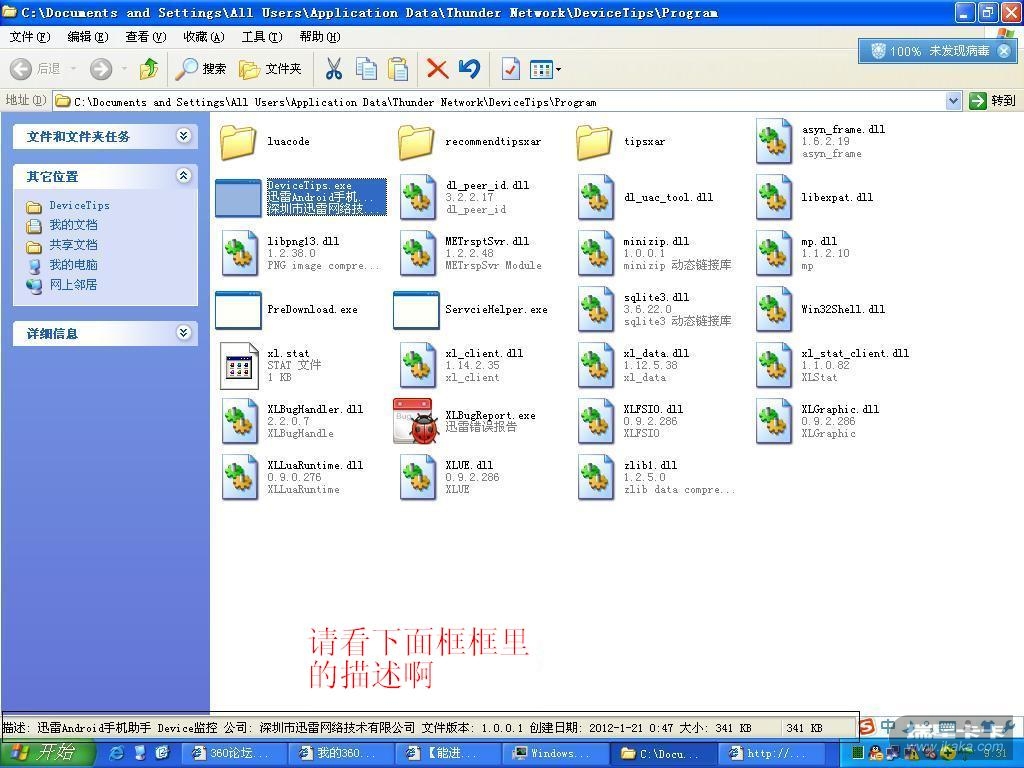Select ServcieHelper.exe application icon
1024x768 pixels.
(417, 310)
